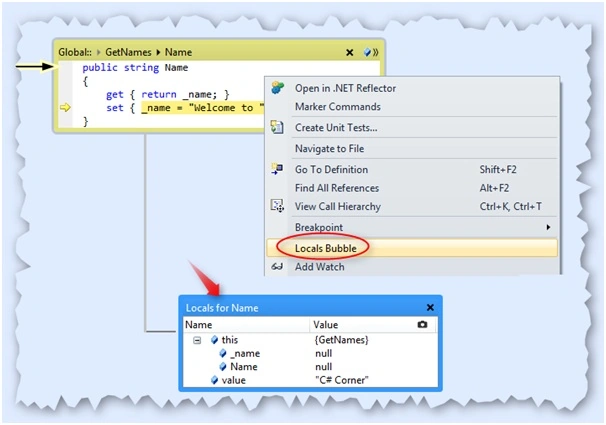Close the Name code bubble
This screenshot has width=606, height=425.
point(349,53)
